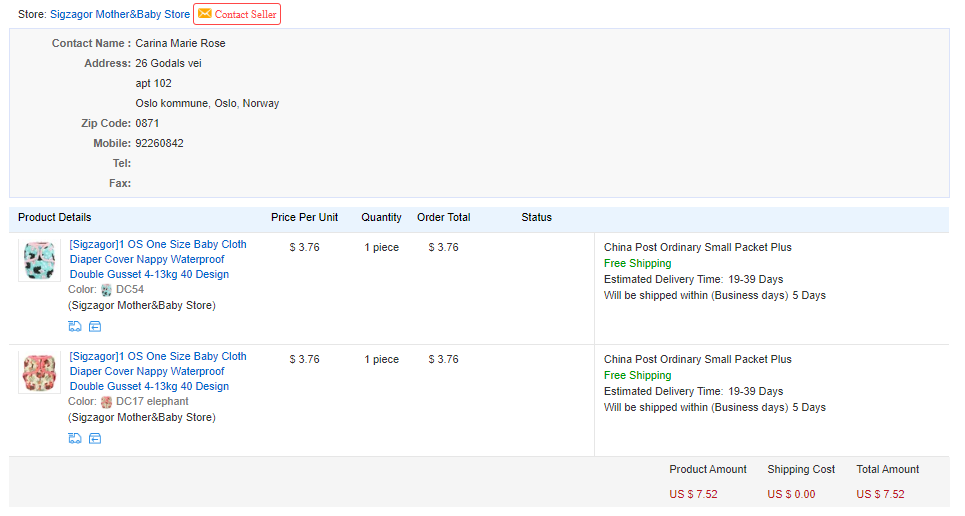Click the DC17 elephant diaper product thumbnail
The height and width of the screenshot is (516, 965).
[x=39, y=372]
